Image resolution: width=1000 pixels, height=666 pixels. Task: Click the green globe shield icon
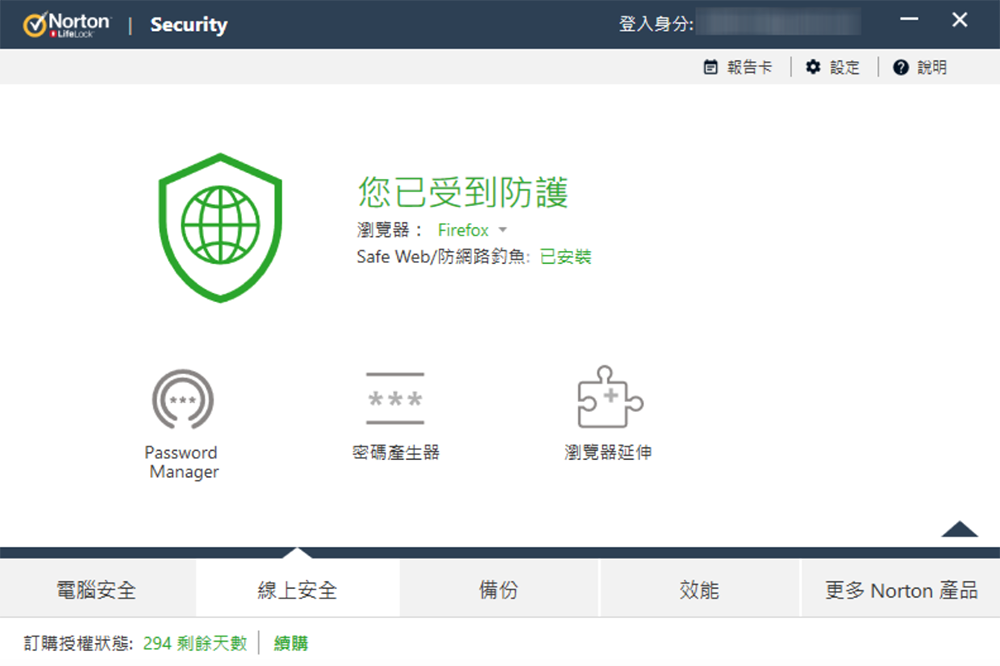point(221,228)
